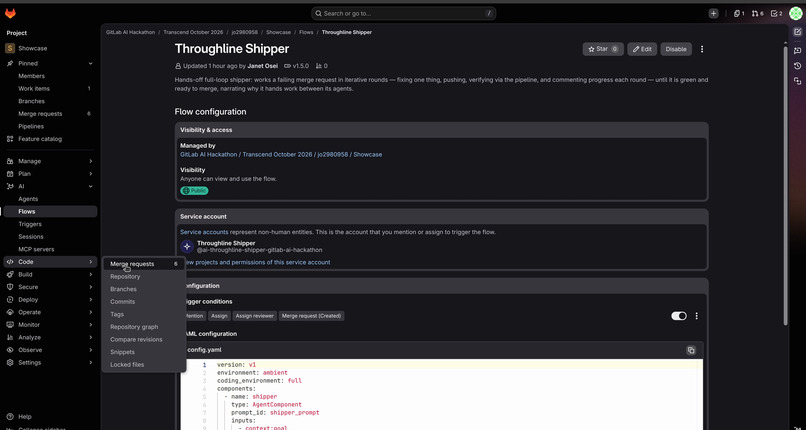Toggle the trigger conditions switch

[679, 316]
